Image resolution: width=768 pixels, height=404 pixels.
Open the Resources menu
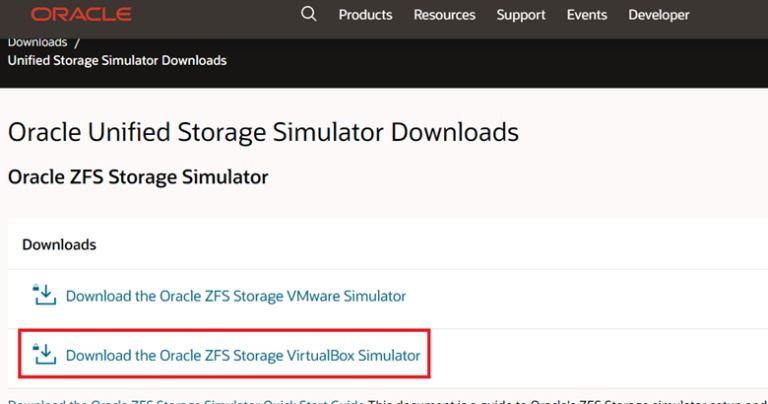pos(444,15)
